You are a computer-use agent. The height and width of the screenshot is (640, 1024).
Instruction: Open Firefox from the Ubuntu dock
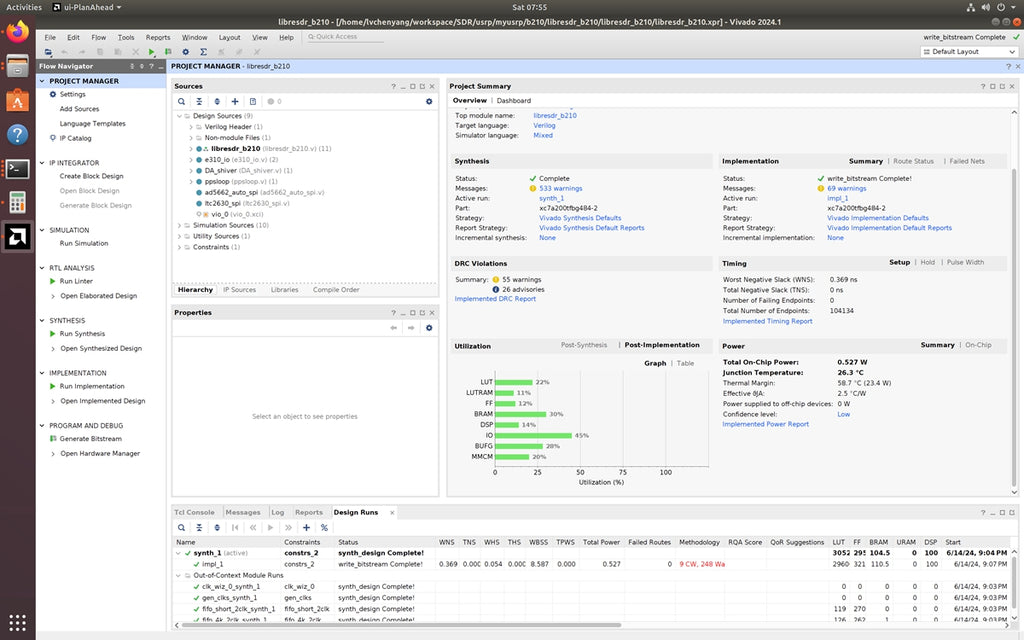coord(18,31)
